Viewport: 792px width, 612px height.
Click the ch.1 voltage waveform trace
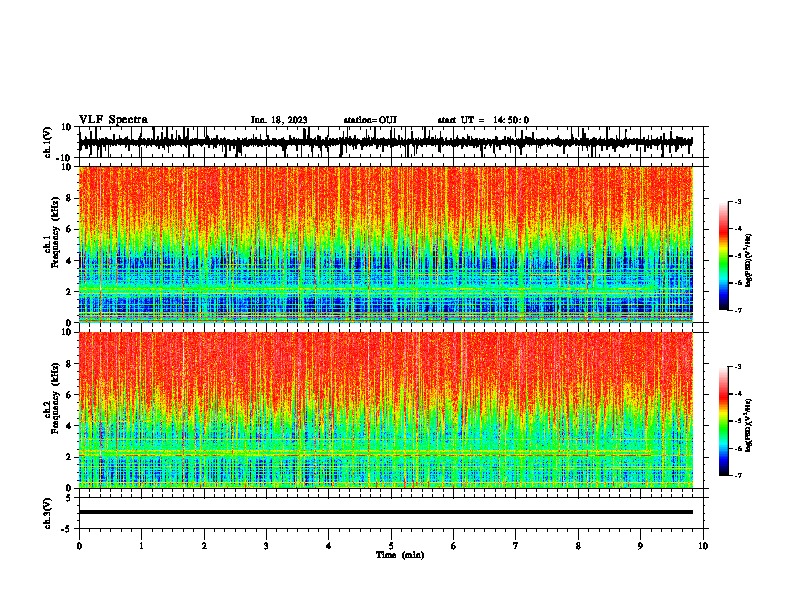(385, 142)
